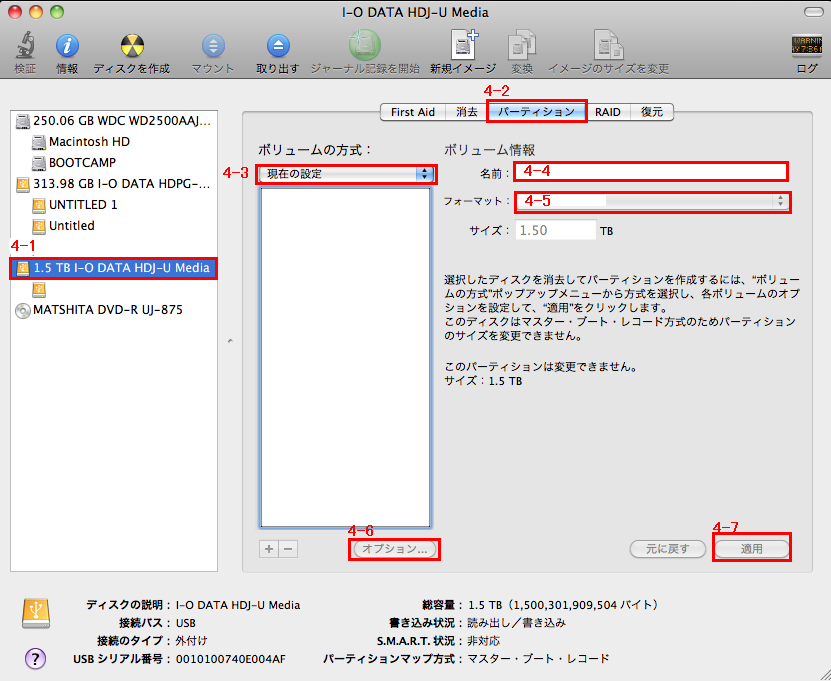This screenshot has height=681, width=831.
Task: Click the 名前 name text field
Action: tap(651, 171)
